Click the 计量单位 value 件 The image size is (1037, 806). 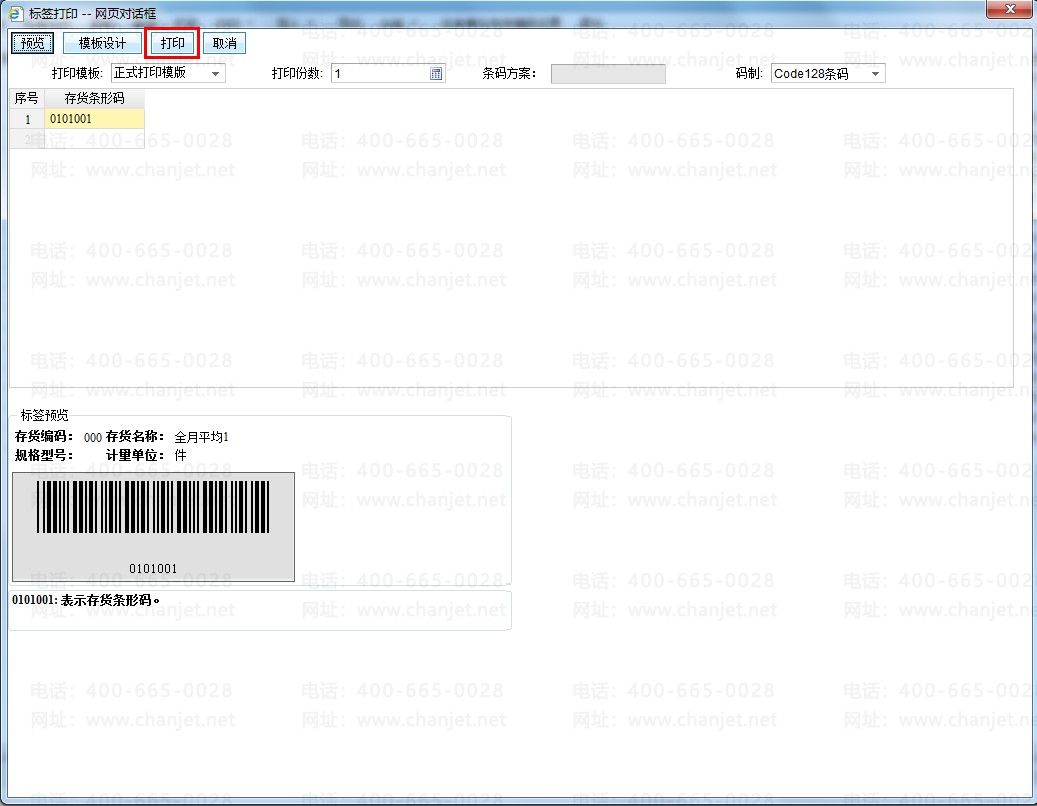(x=180, y=456)
